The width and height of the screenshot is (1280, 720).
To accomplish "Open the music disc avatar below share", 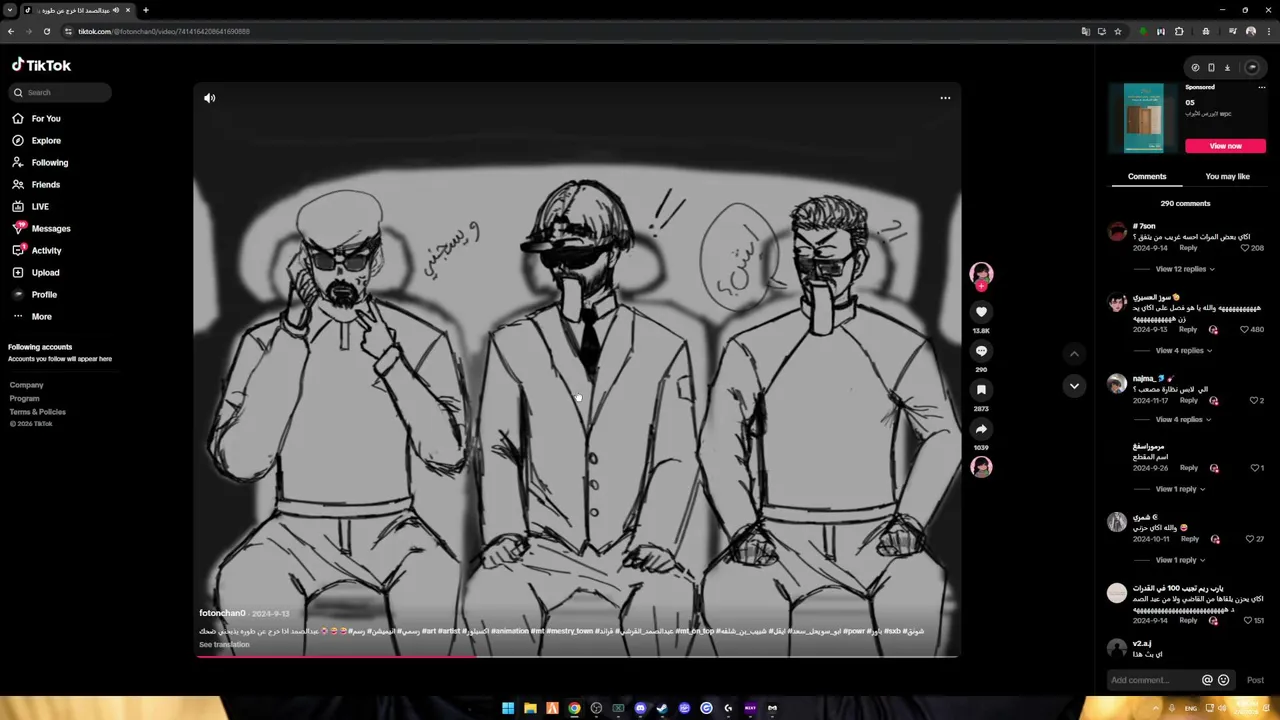I will [981, 467].
